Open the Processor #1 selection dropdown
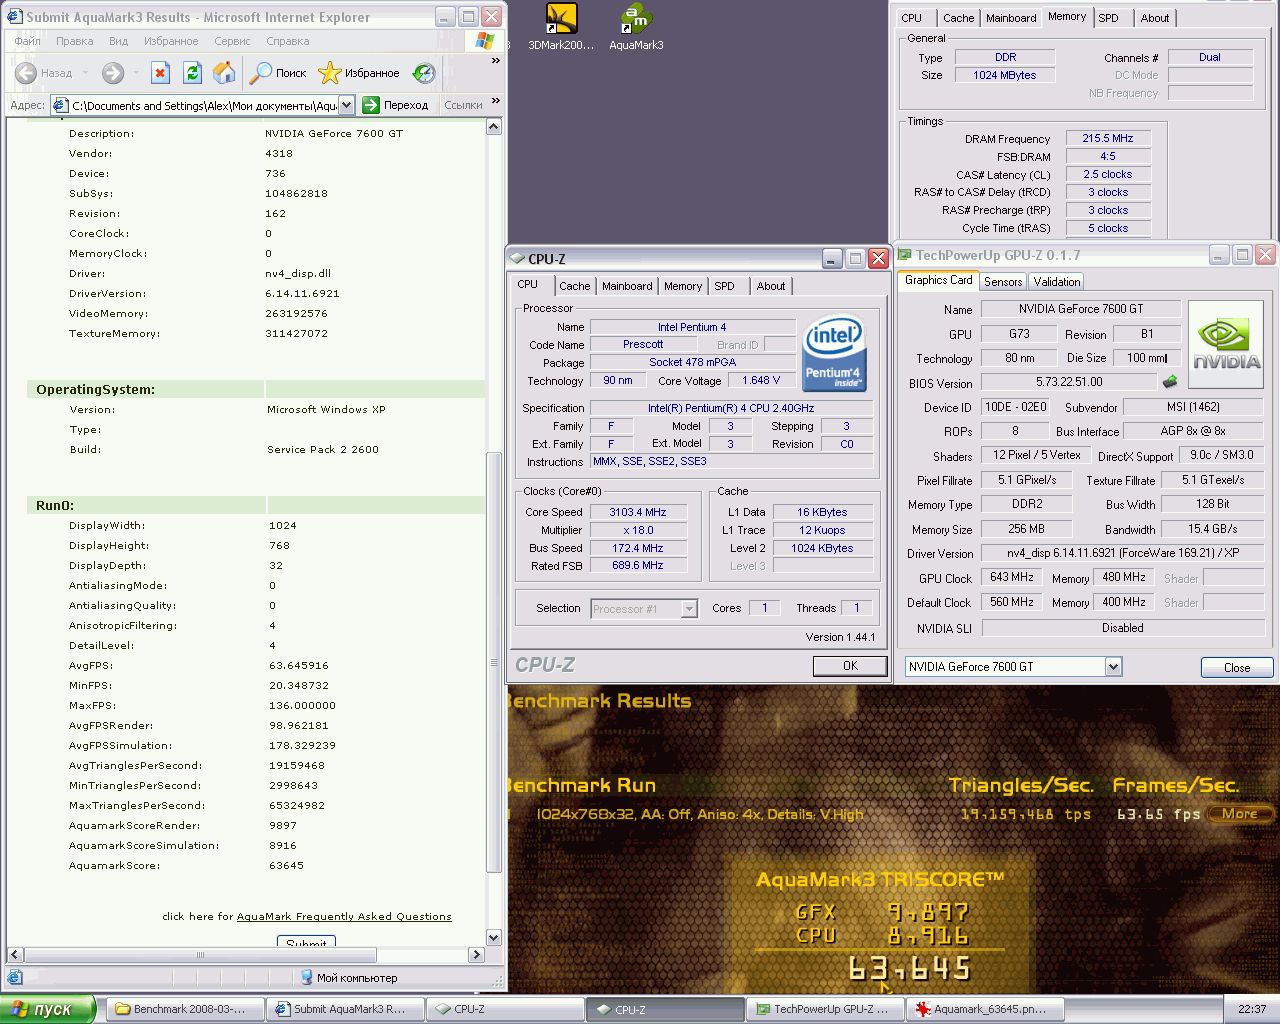The height and width of the screenshot is (1024, 1280). [x=689, y=609]
